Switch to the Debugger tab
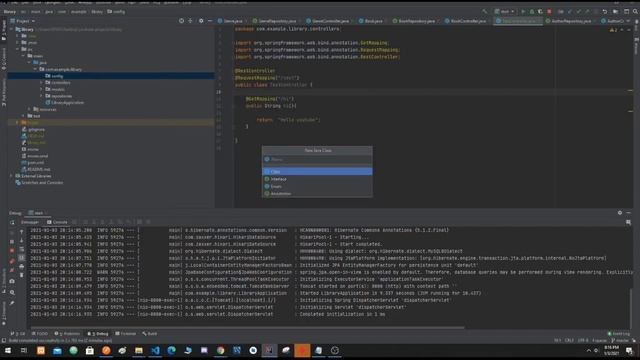The height and width of the screenshot is (360, 640). coord(30,222)
